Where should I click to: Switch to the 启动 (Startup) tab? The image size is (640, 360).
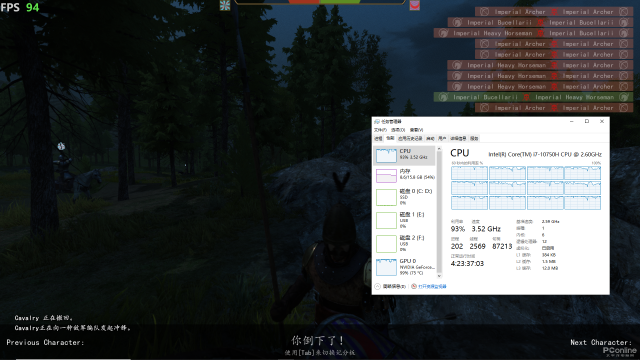[x=430, y=139]
